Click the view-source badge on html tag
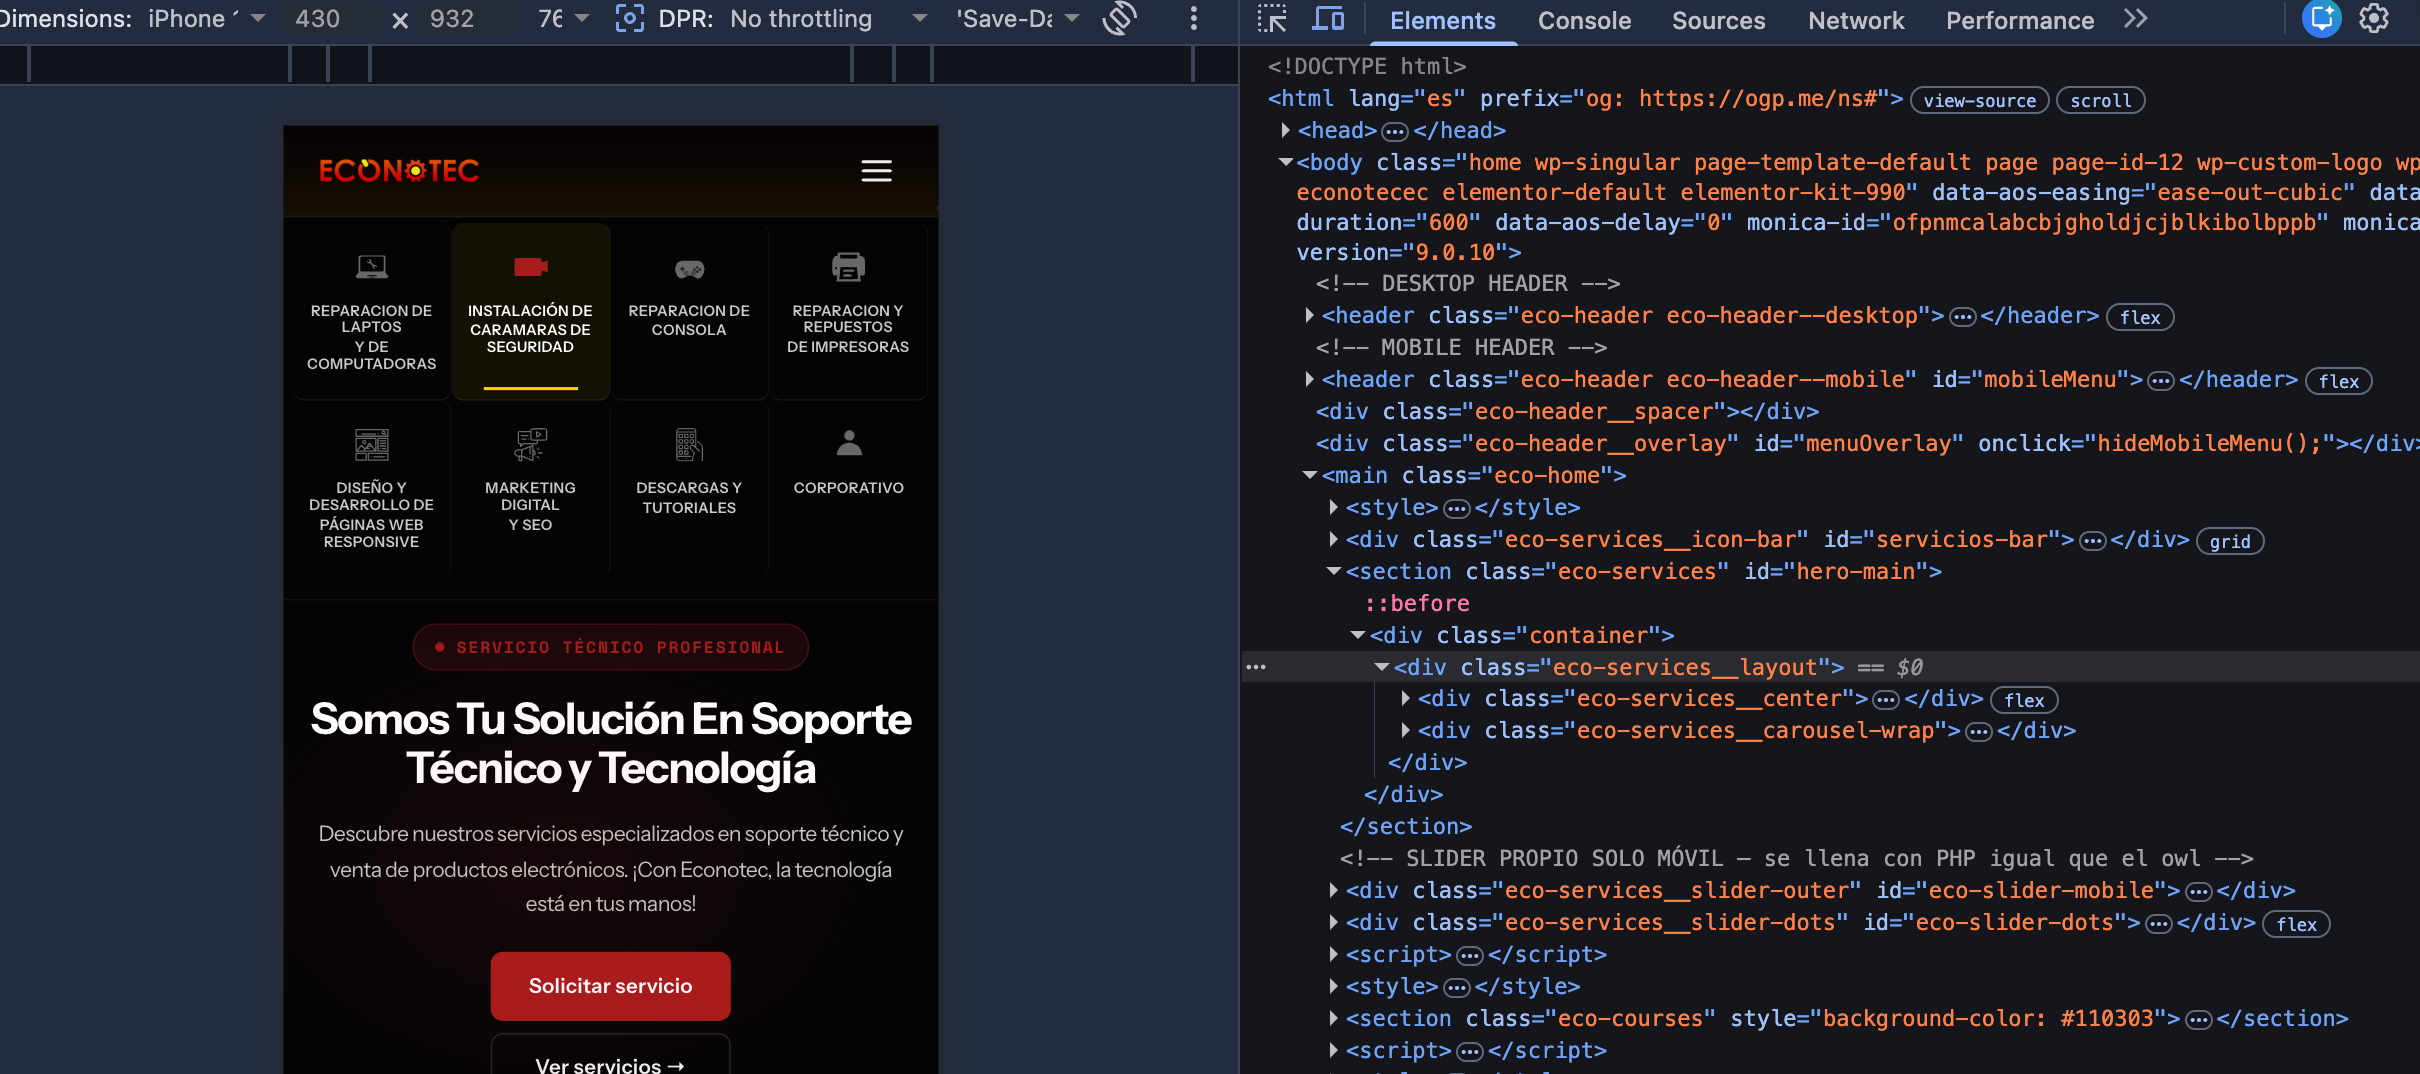The width and height of the screenshot is (2420, 1074). [1979, 100]
